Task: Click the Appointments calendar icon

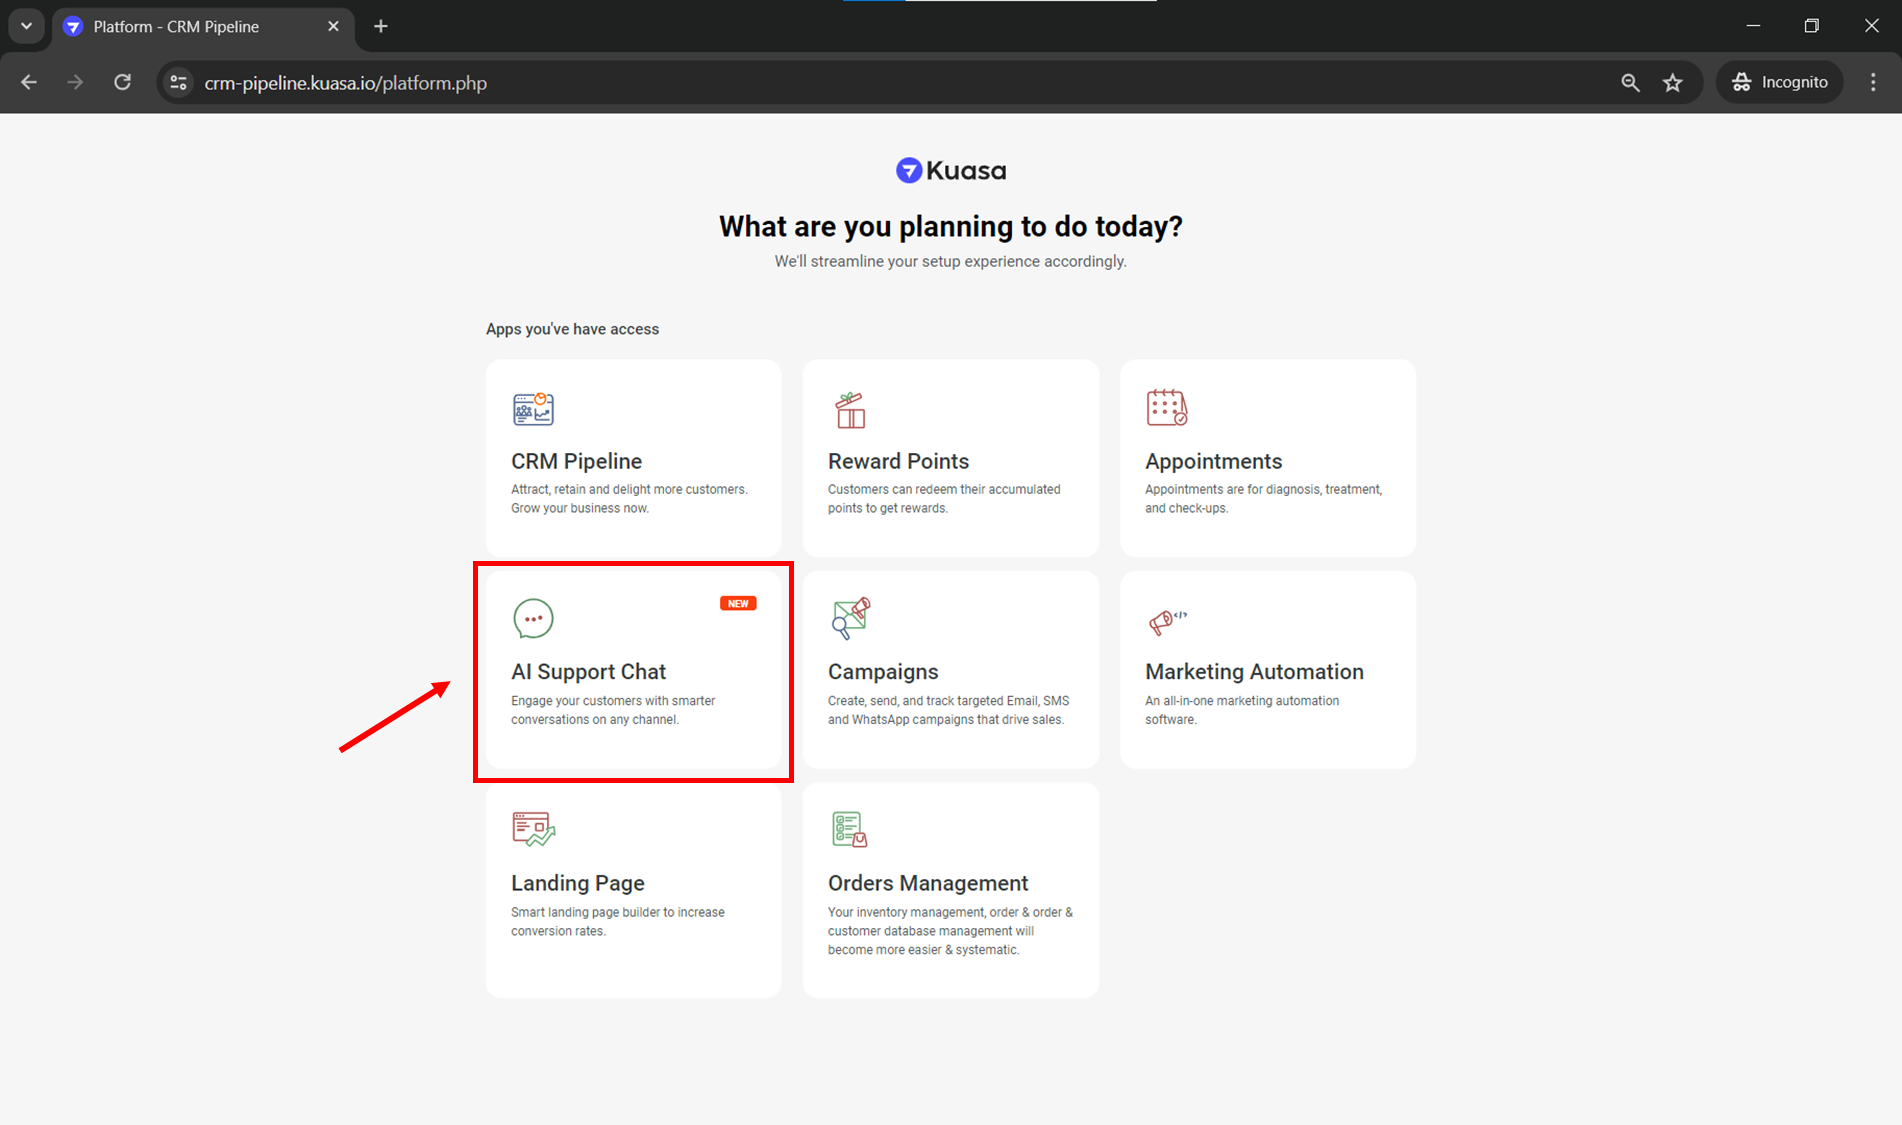Action: coord(1166,408)
